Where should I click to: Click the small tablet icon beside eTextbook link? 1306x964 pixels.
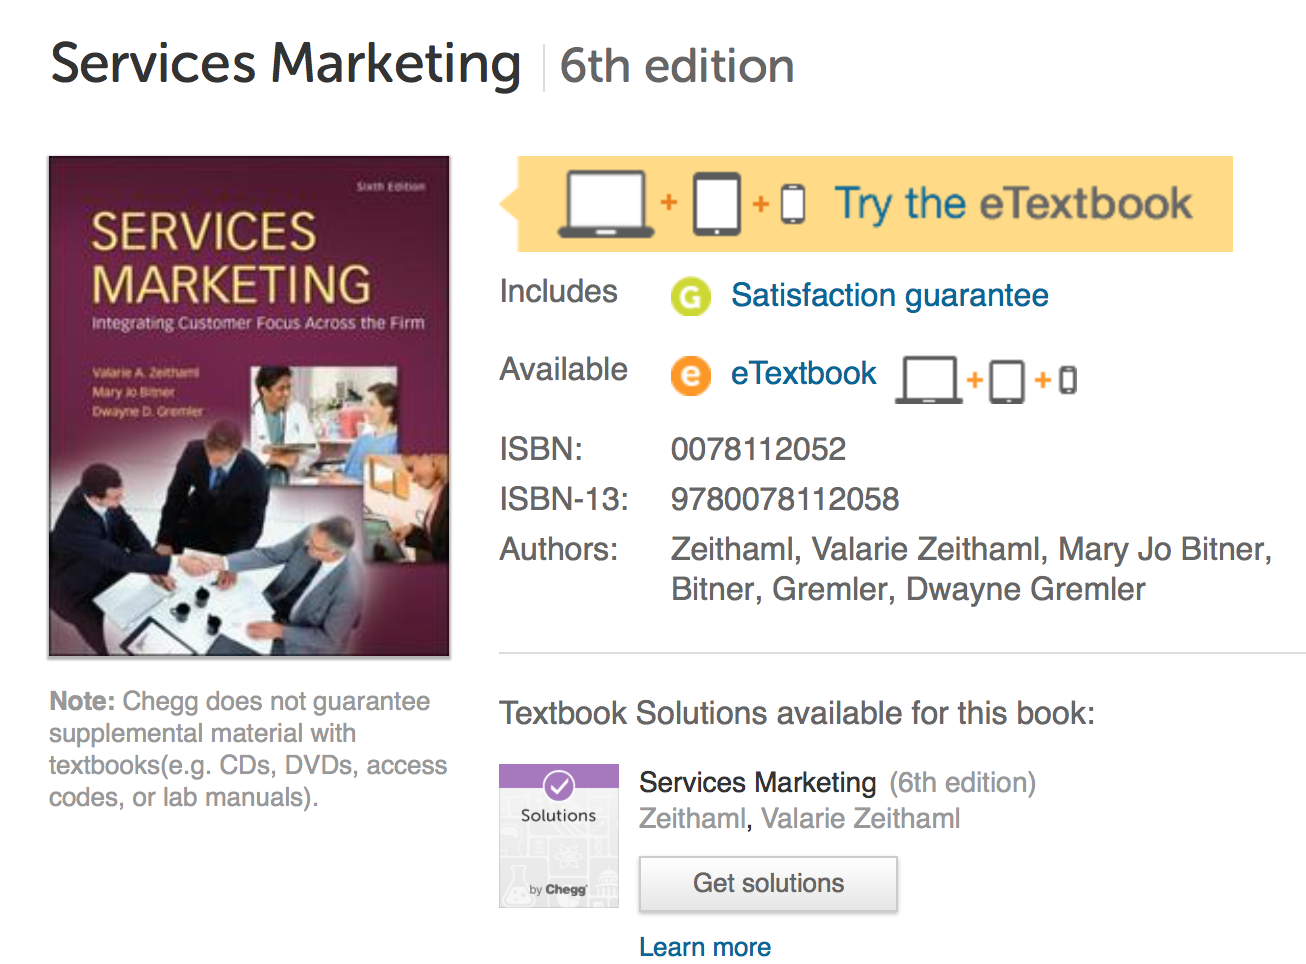tap(1007, 381)
